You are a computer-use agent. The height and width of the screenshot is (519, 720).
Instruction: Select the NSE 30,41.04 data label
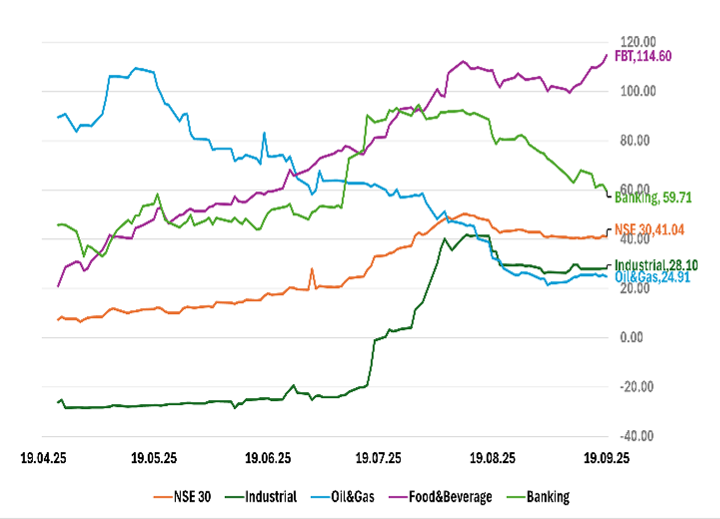pos(651,229)
